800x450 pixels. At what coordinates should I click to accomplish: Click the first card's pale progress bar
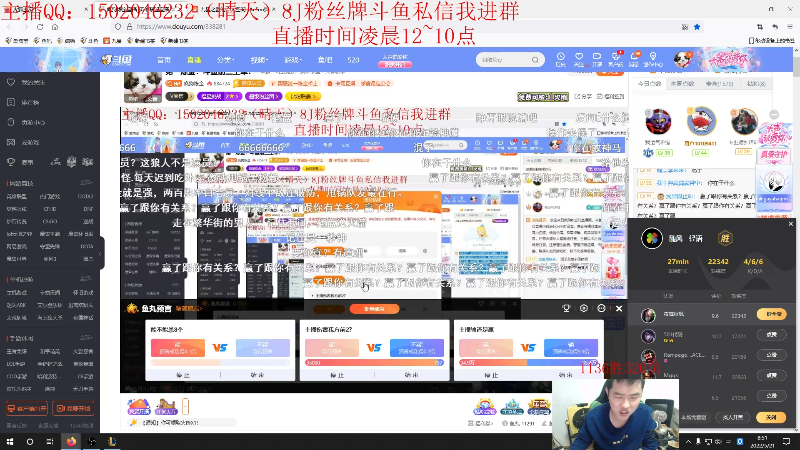(220, 363)
